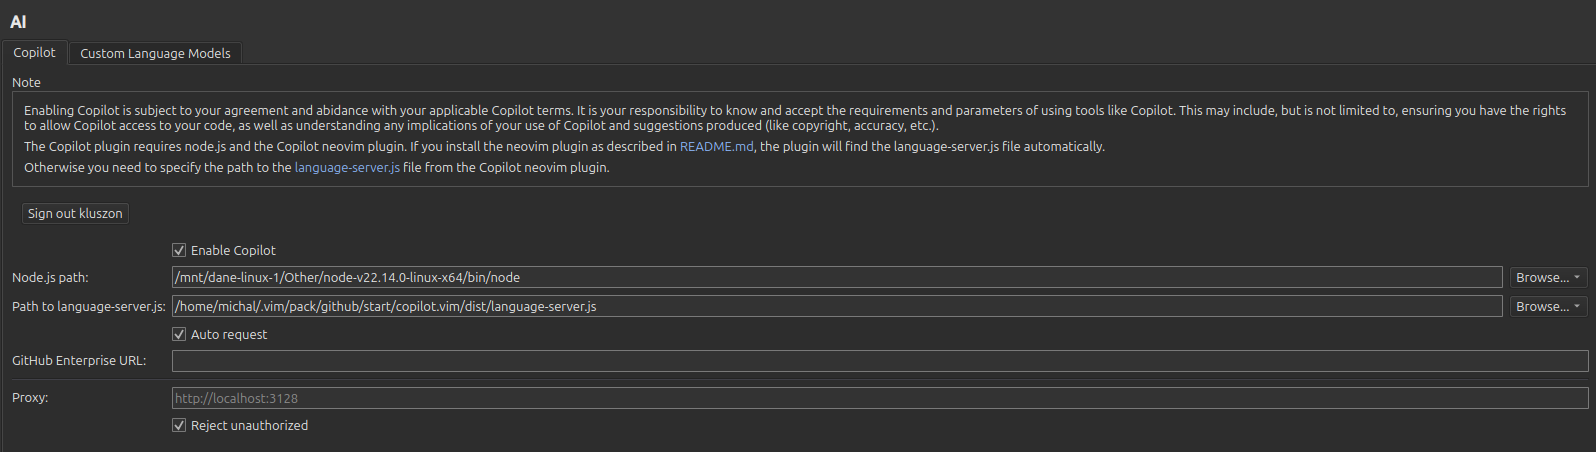Open the README.md link

716,146
